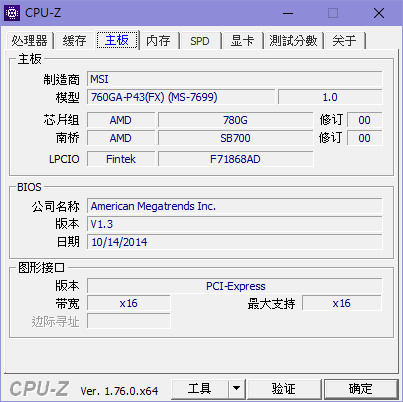This screenshot has height=402, width=403.
Task: Open the 缓存 tab
Action: [x=75, y=41]
